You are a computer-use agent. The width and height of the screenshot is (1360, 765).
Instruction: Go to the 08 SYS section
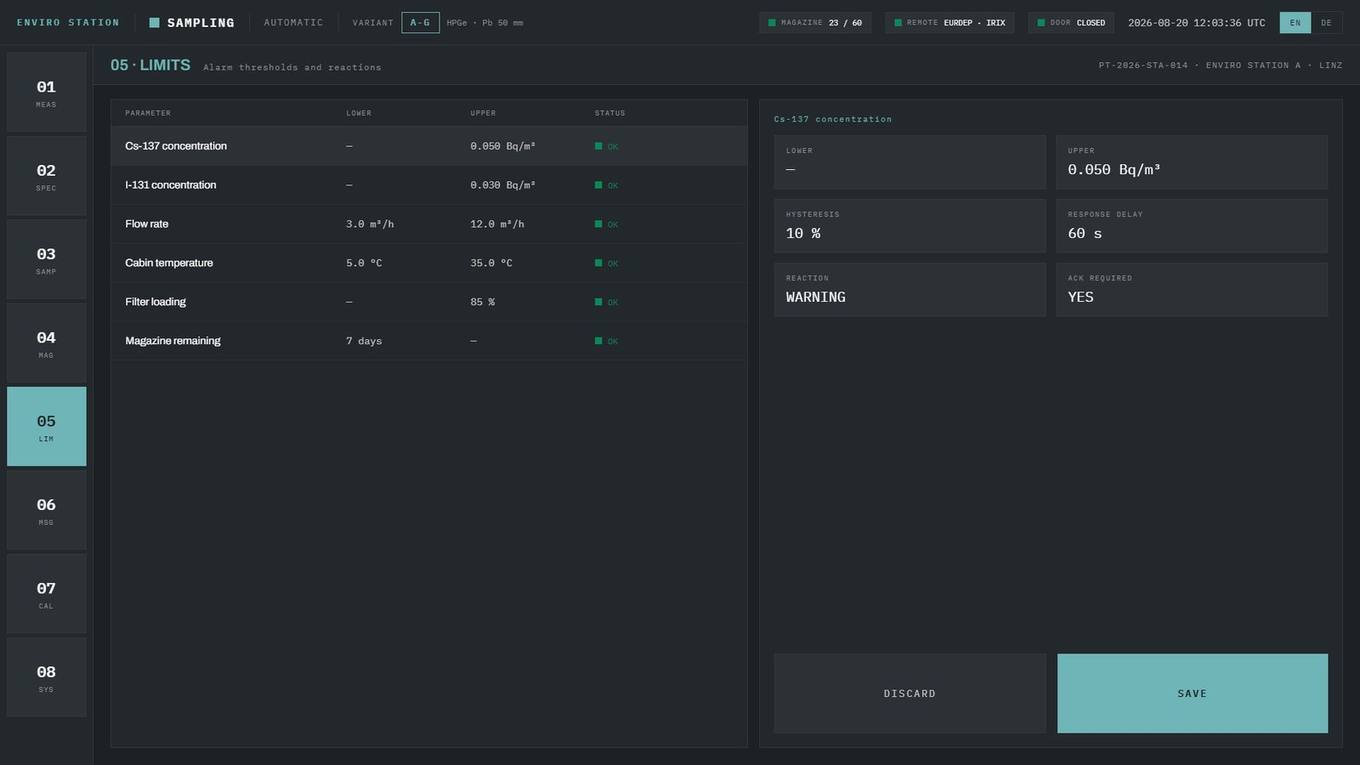click(x=46, y=678)
